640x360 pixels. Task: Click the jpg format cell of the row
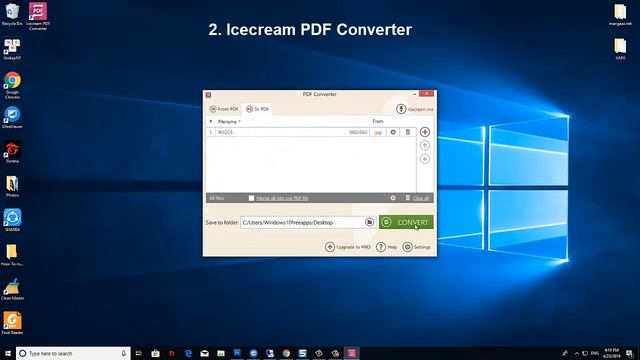[x=378, y=132]
